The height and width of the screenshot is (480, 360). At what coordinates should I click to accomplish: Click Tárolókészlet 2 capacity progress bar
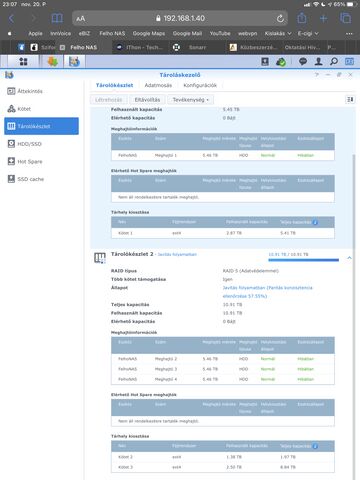[303, 260]
